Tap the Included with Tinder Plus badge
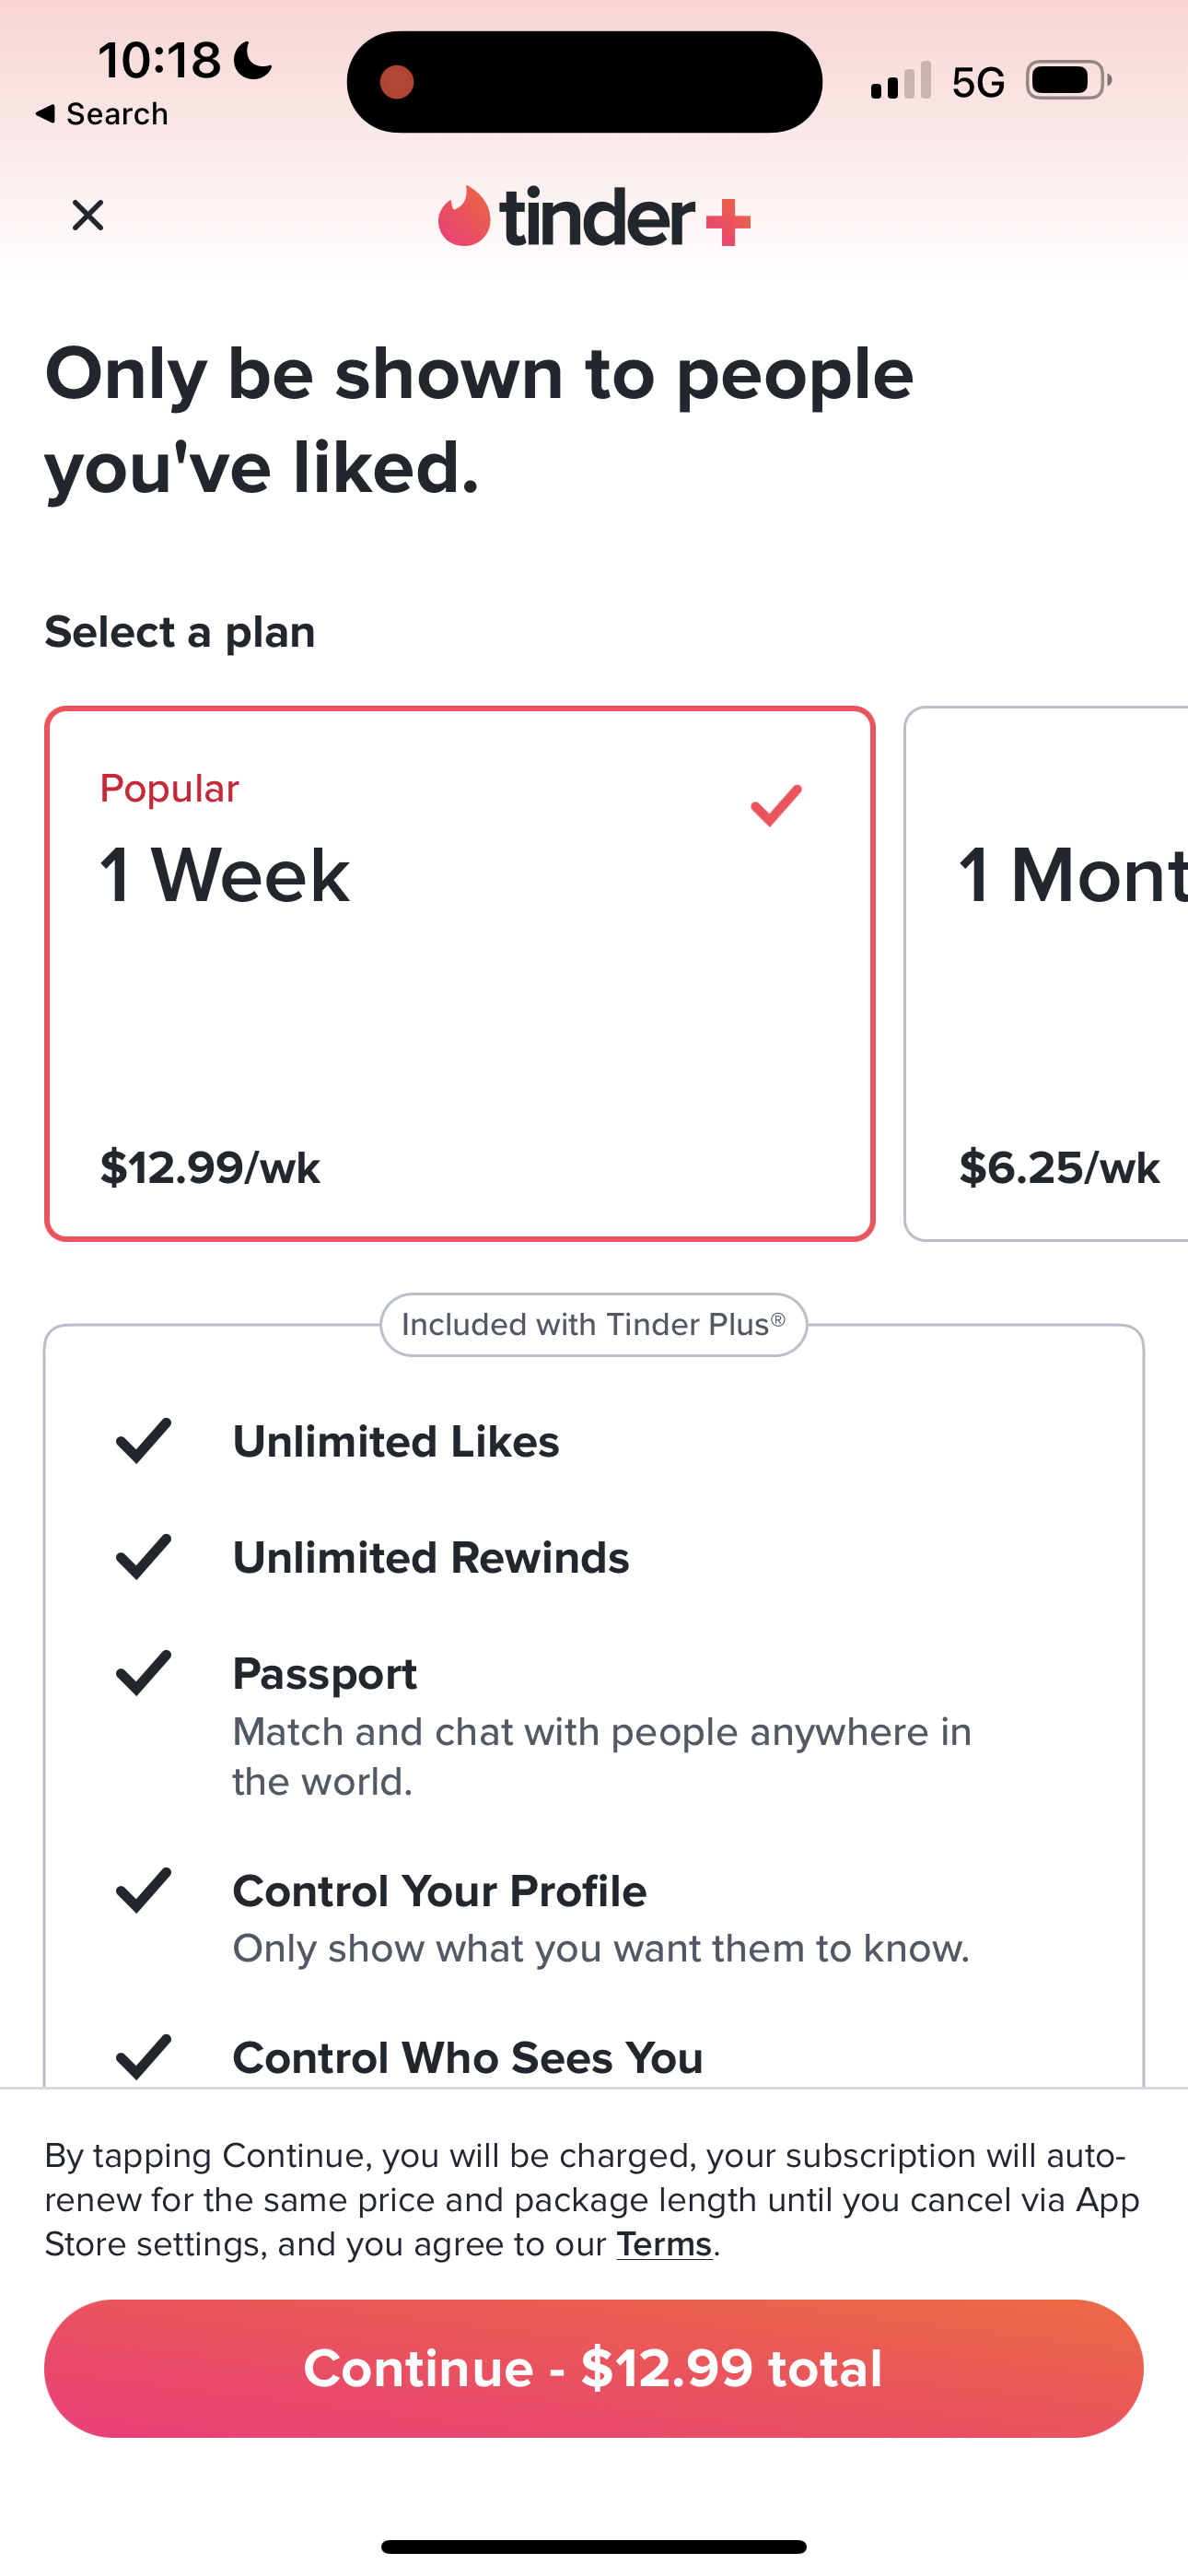Screen dimensions: 1188x2576 click(593, 1325)
